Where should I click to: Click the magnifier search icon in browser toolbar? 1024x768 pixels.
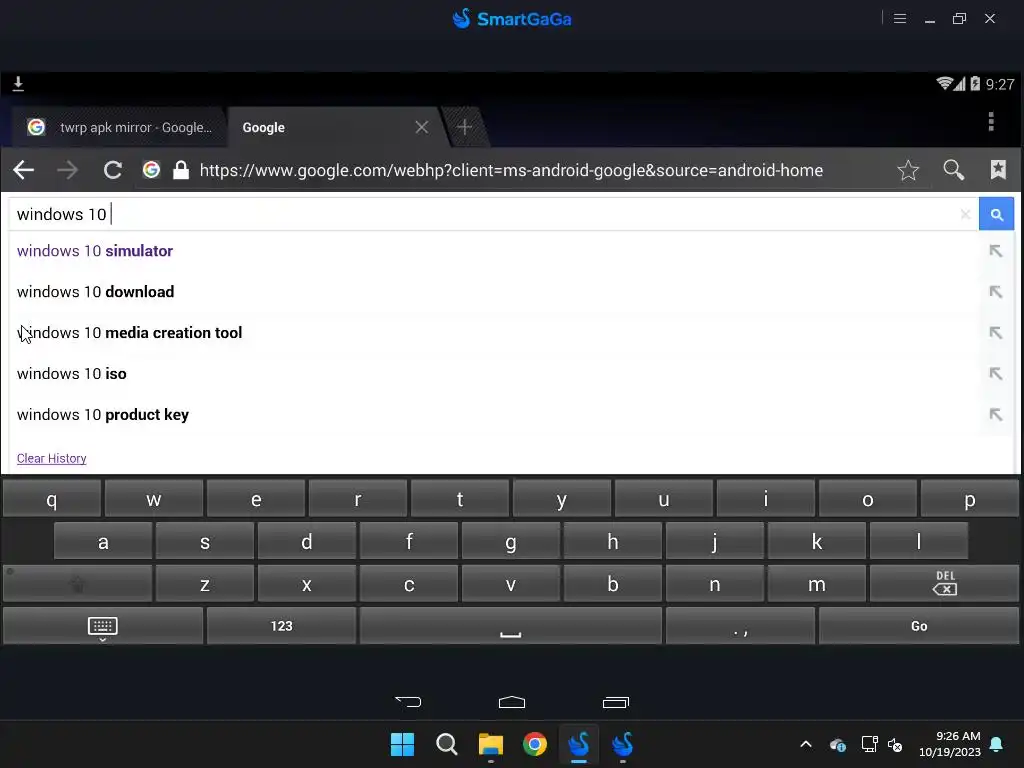pos(953,170)
